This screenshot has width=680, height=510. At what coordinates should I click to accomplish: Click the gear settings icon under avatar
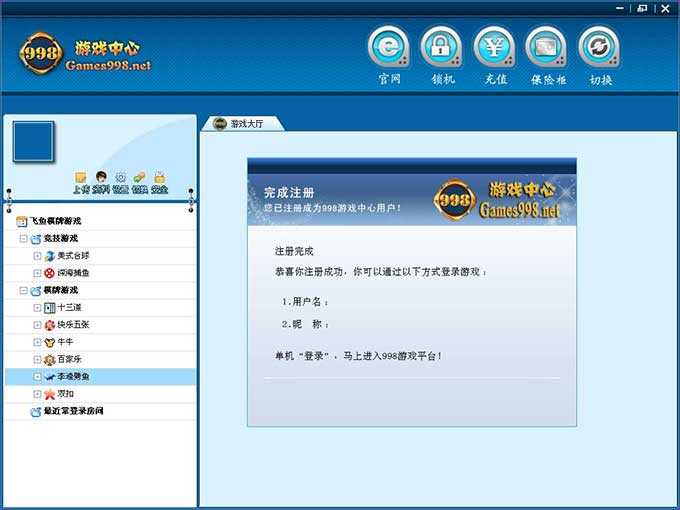121,178
